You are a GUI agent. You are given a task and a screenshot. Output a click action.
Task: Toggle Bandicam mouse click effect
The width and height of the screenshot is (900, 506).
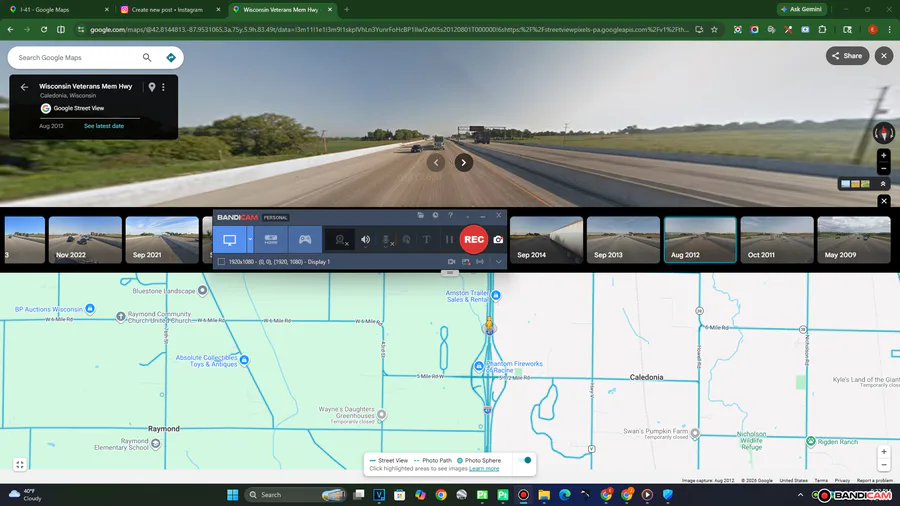point(406,240)
